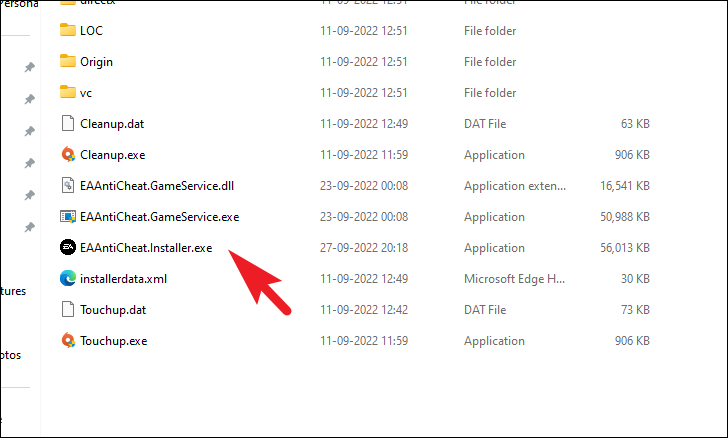Click the Cleanup.dat file icon

click(x=68, y=124)
